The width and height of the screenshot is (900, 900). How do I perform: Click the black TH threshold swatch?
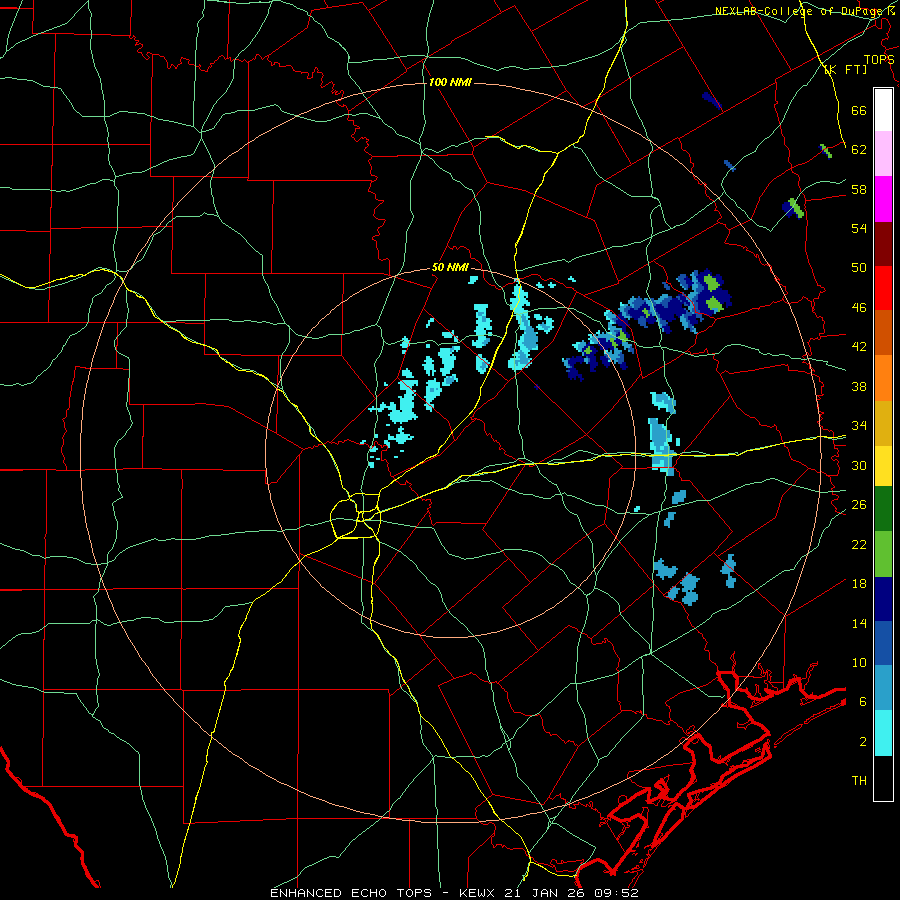(x=883, y=778)
